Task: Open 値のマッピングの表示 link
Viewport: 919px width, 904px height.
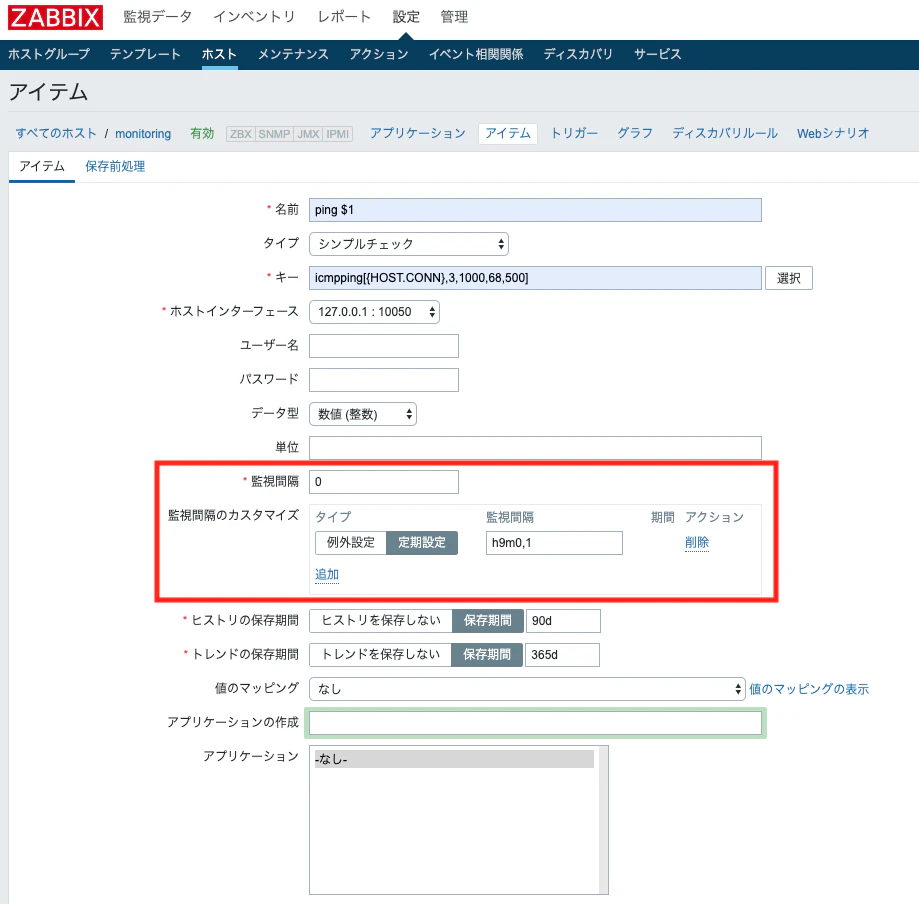Action: point(809,689)
